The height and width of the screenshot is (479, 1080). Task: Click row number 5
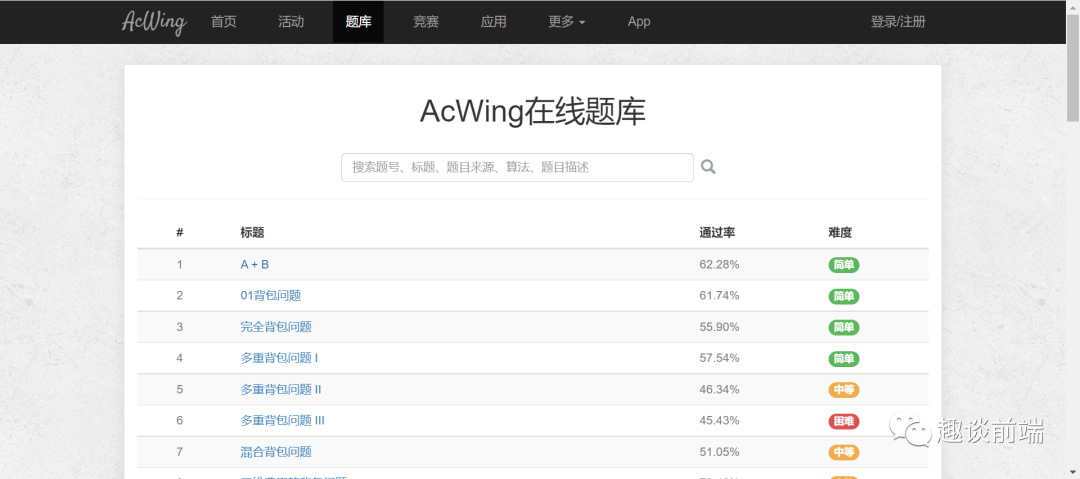180,389
